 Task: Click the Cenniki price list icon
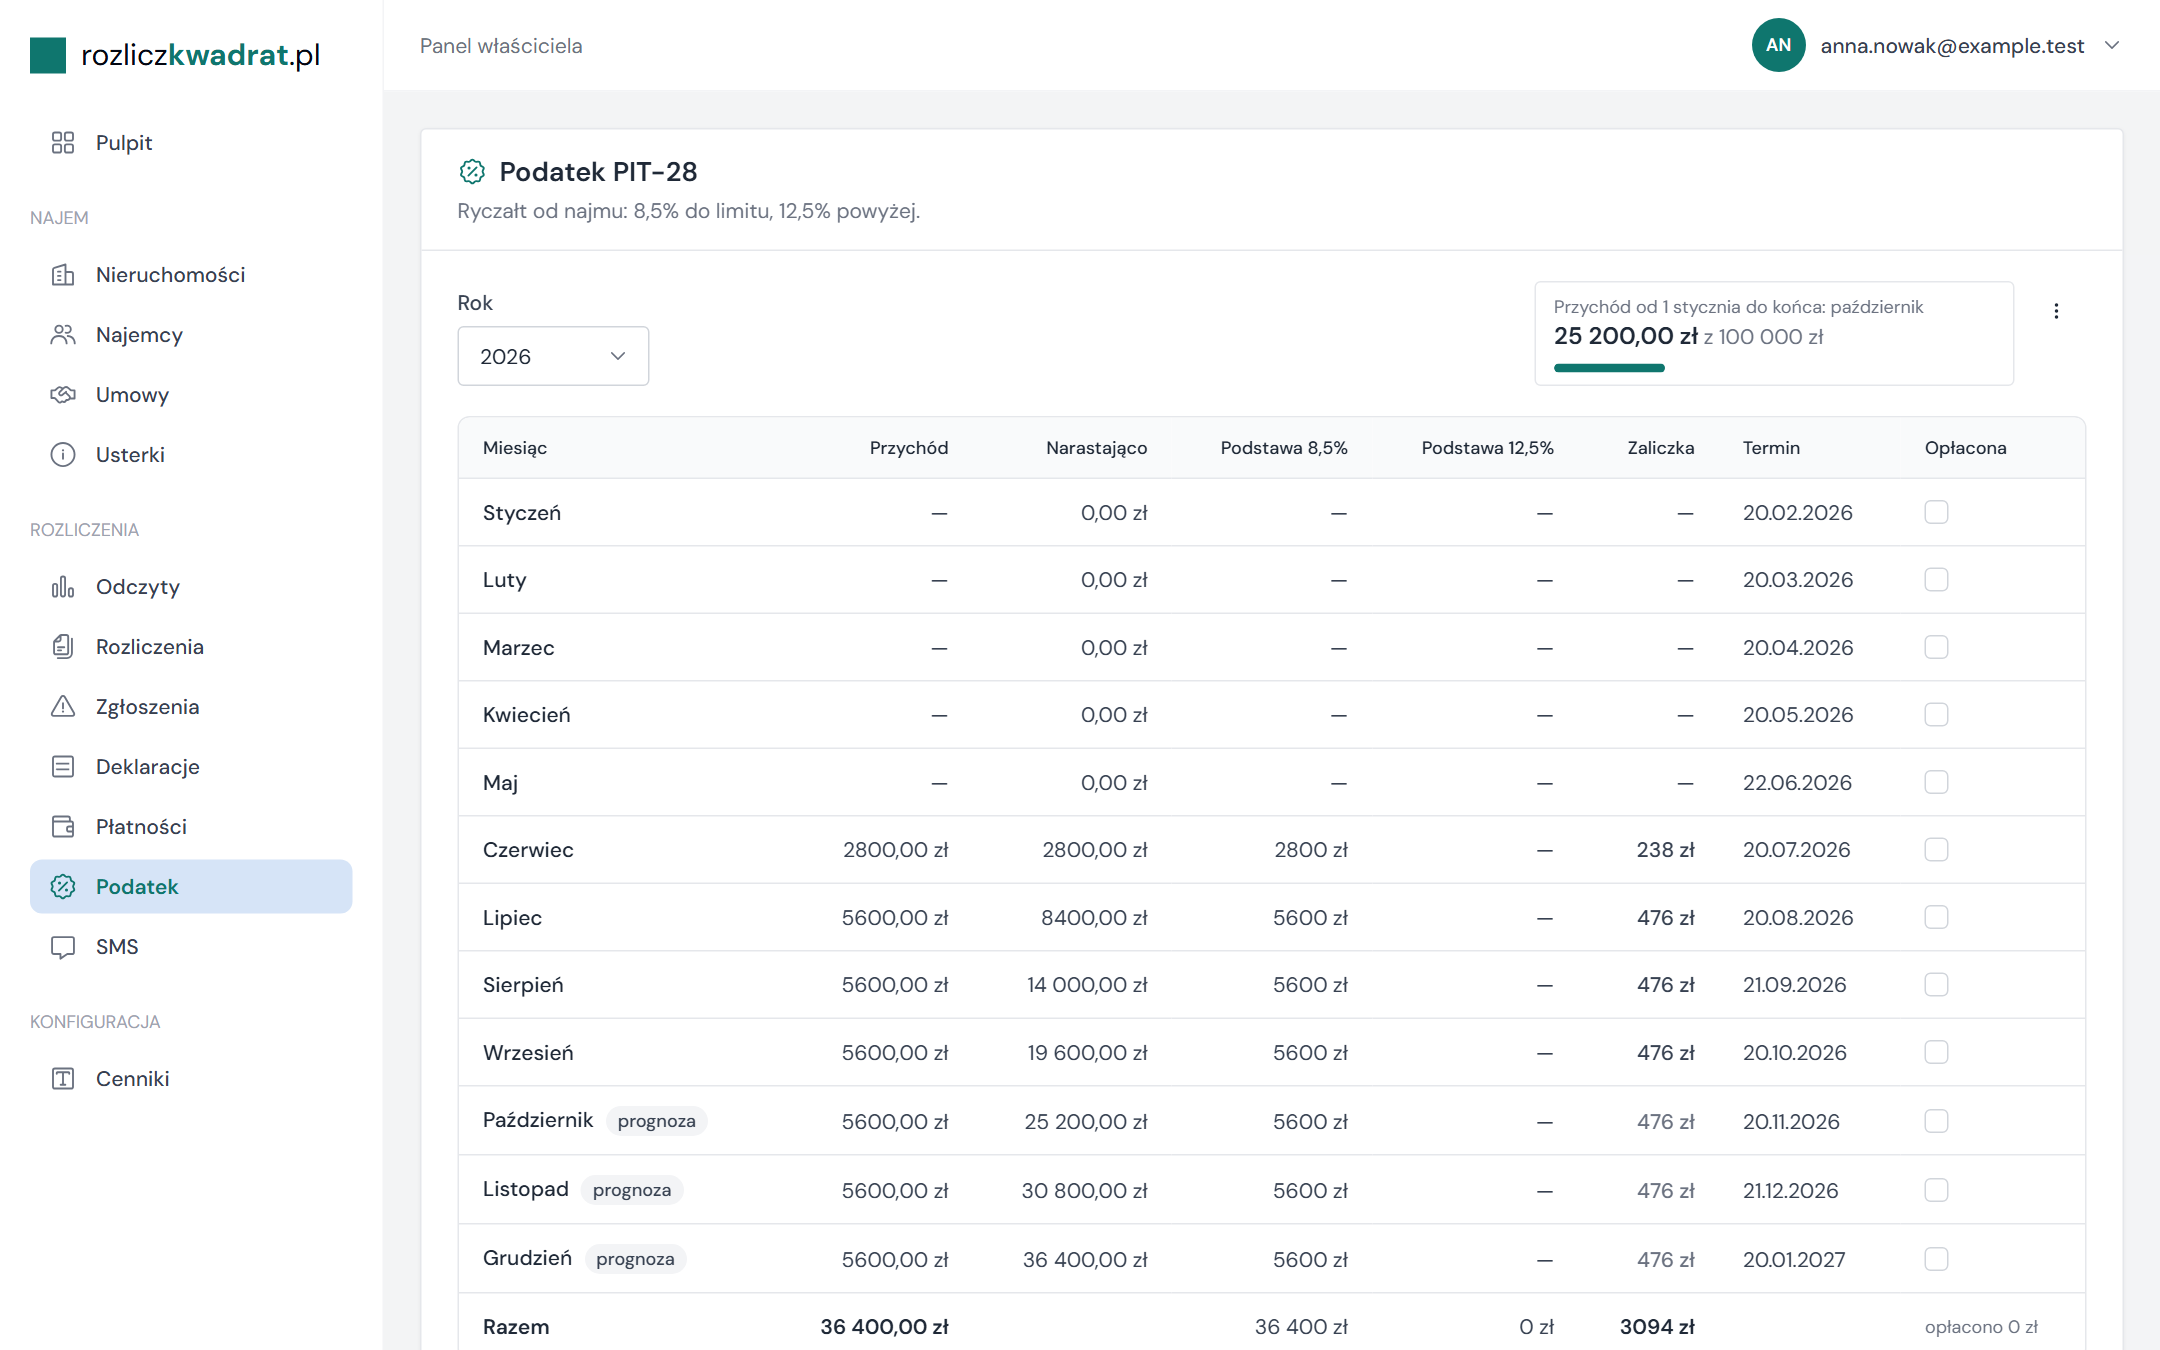[x=63, y=1079]
